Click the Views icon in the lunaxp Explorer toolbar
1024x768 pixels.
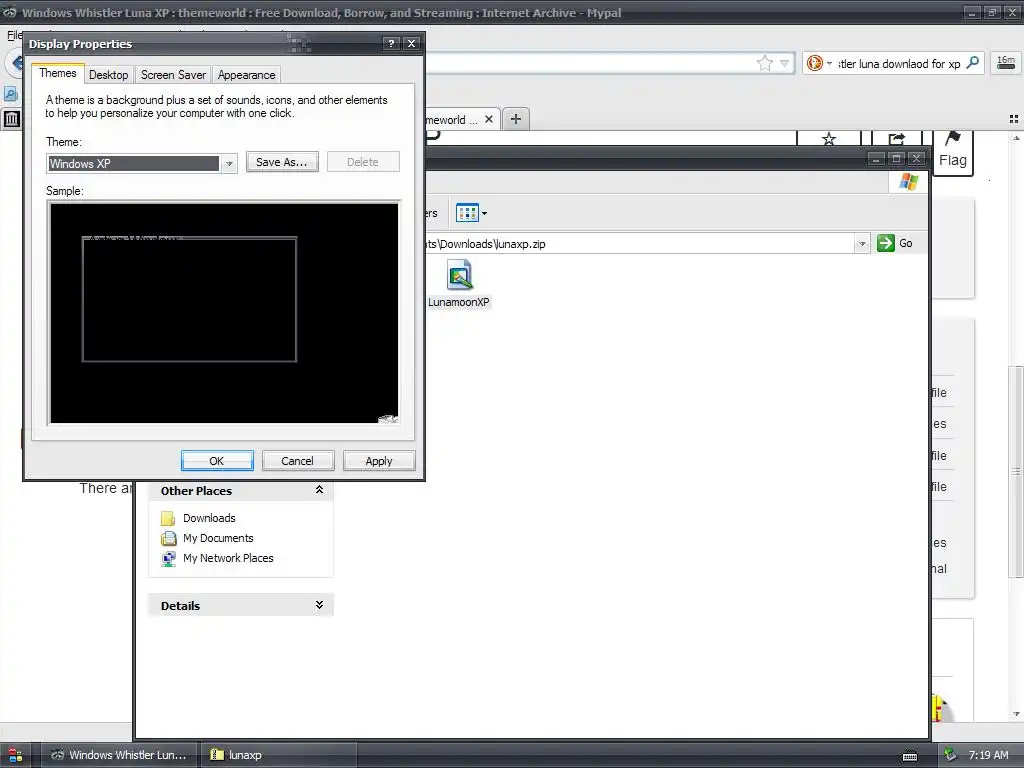click(x=467, y=213)
